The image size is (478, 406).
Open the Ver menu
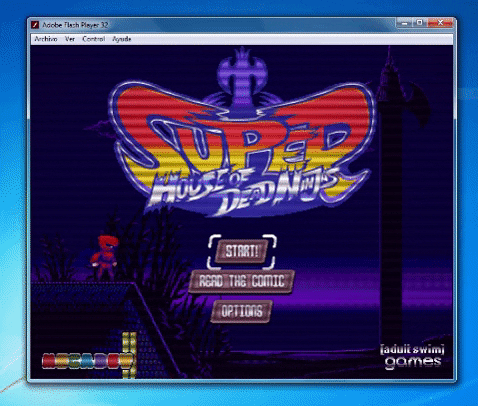click(70, 39)
